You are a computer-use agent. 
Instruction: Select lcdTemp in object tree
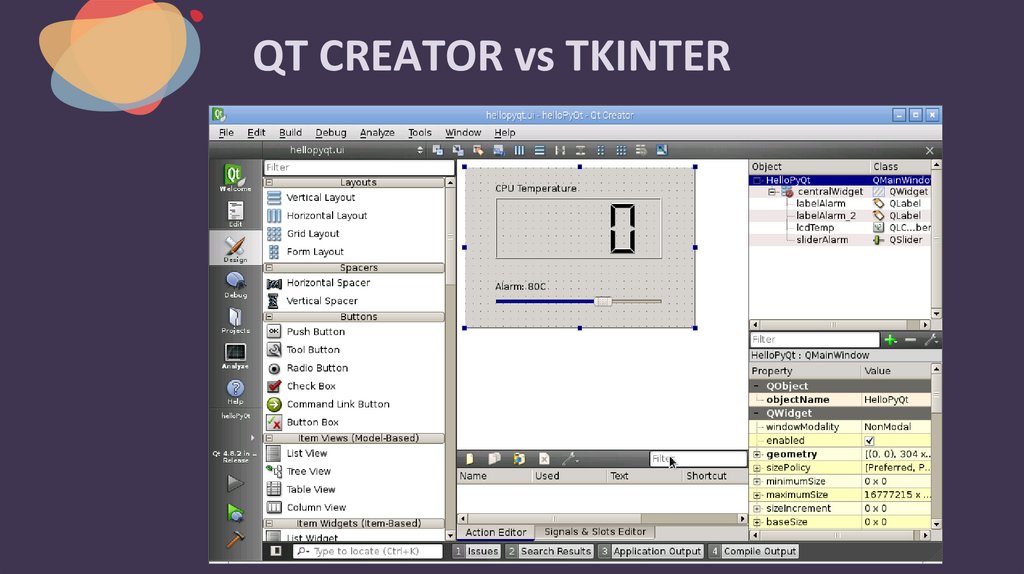click(x=814, y=228)
